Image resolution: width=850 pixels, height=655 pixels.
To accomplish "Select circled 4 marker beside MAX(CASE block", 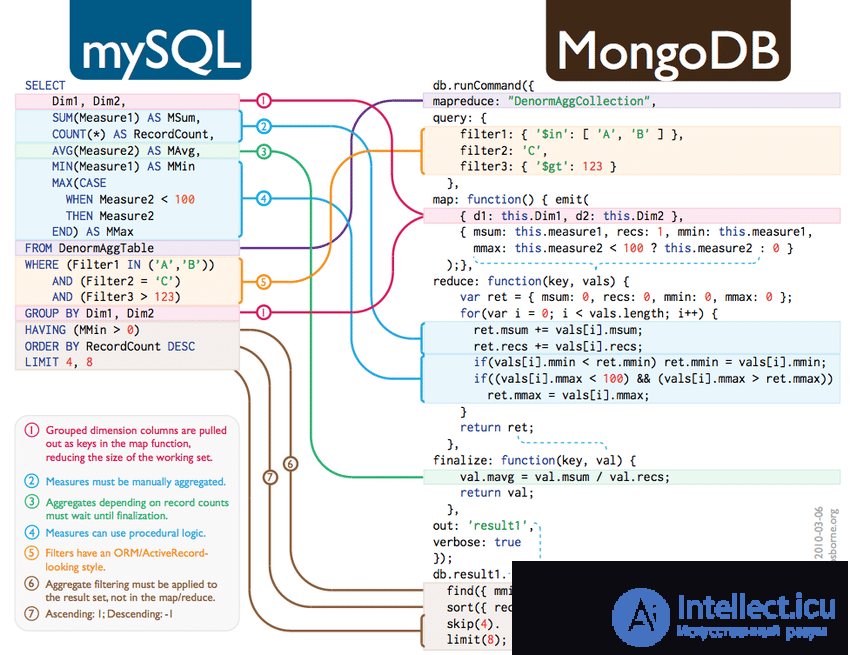I will [263, 198].
